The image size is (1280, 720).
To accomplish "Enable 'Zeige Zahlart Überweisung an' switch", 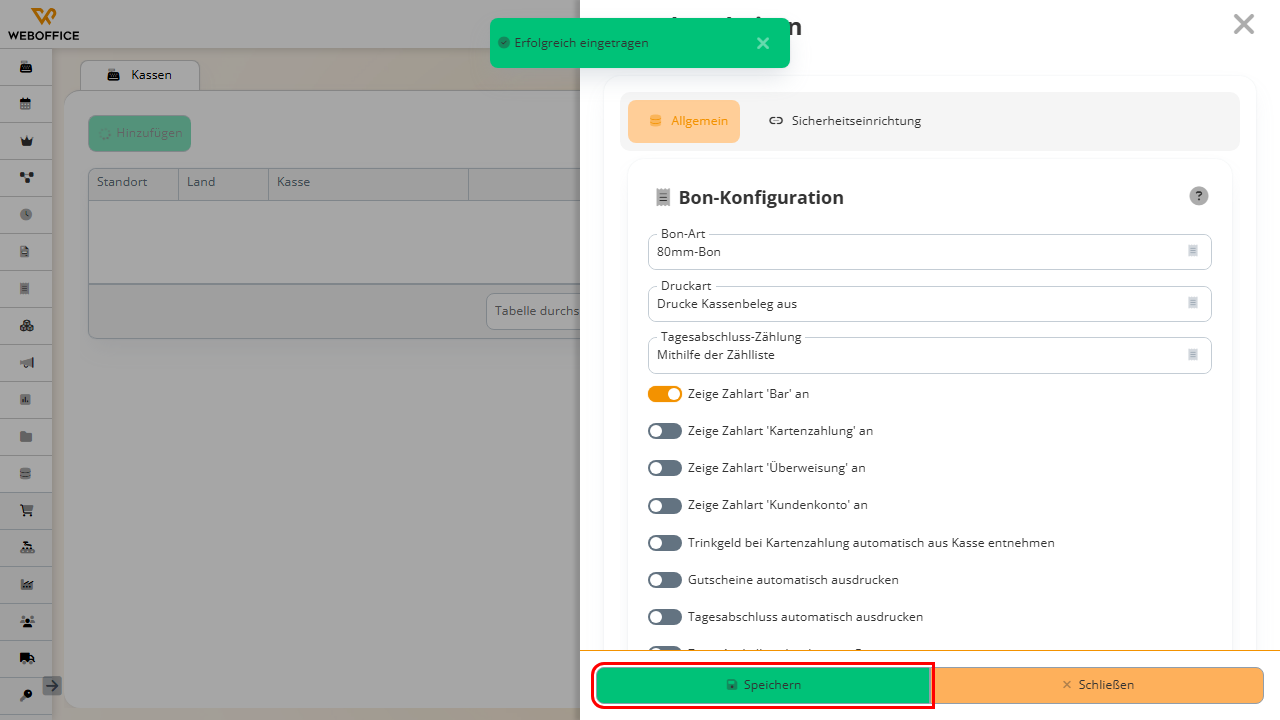I will point(665,468).
